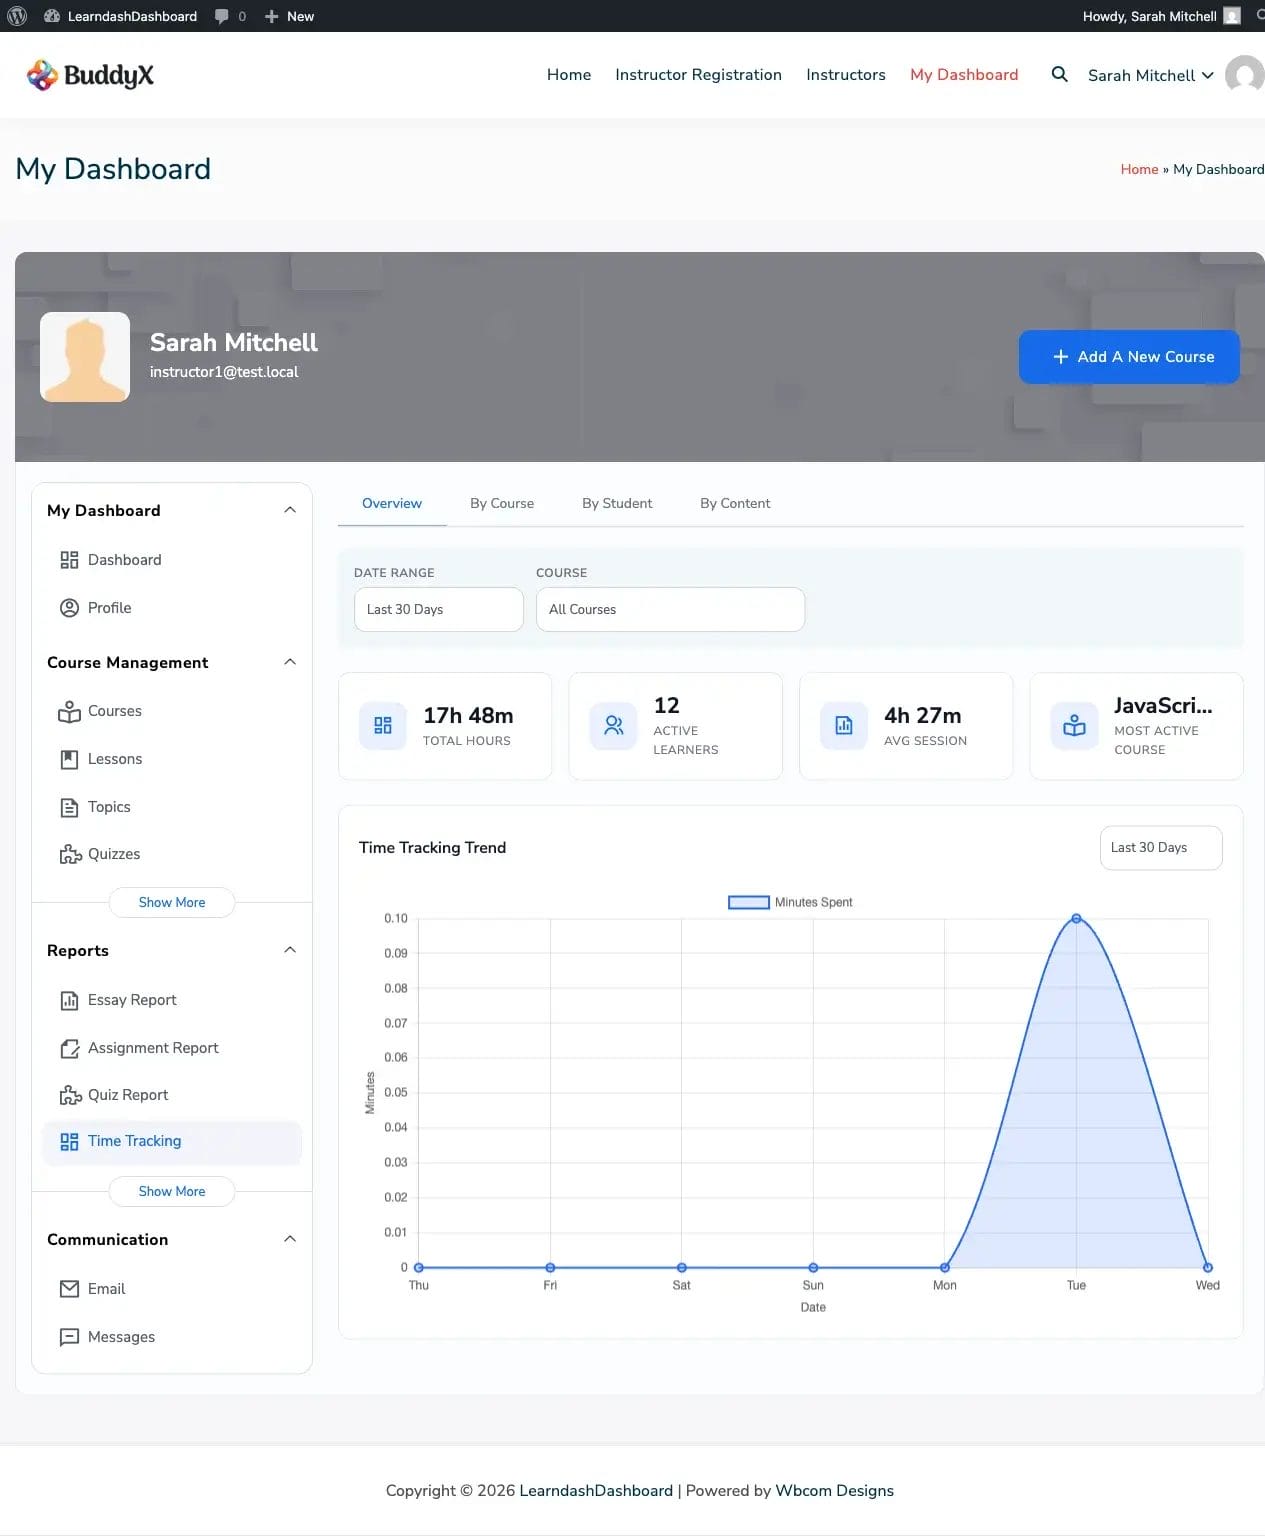The image size is (1265, 1536).
Task: Click the Avg Session chart icon
Action: (x=844, y=726)
